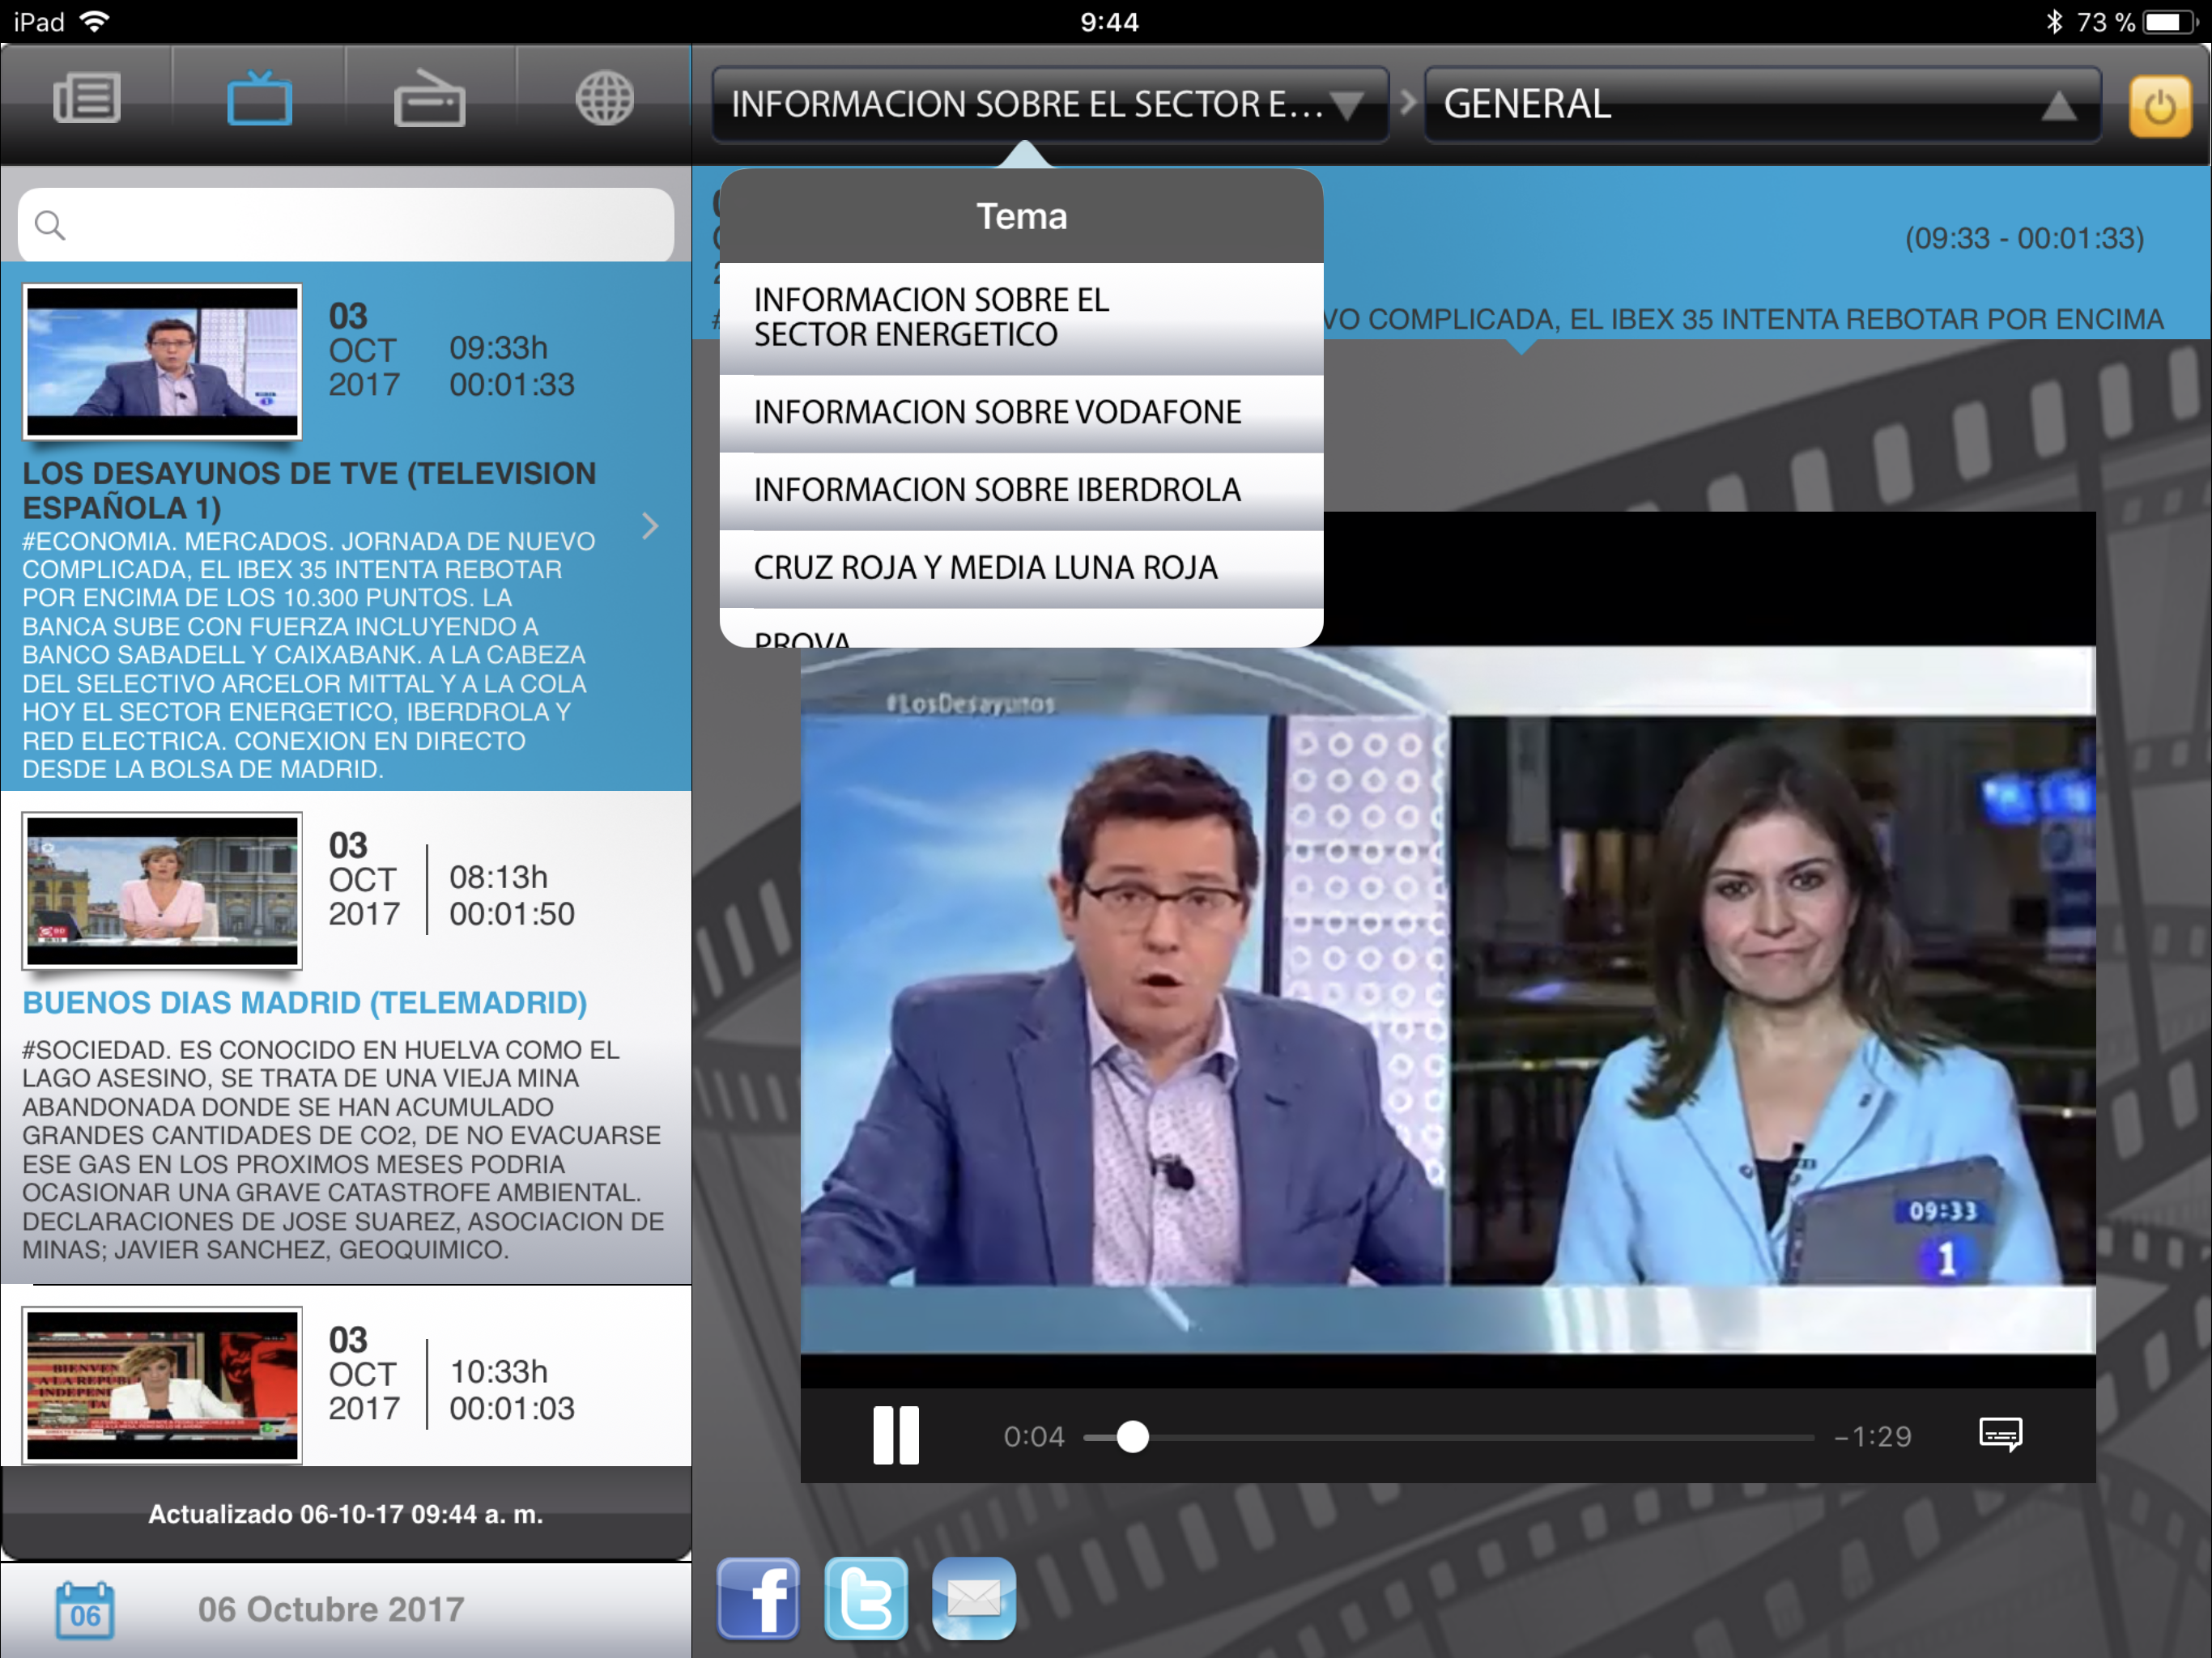Image resolution: width=2212 pixels, height=1658 pixels.
Task: Expand details chevron on Los Desayunos item
Action: click(x=650, y=526)
